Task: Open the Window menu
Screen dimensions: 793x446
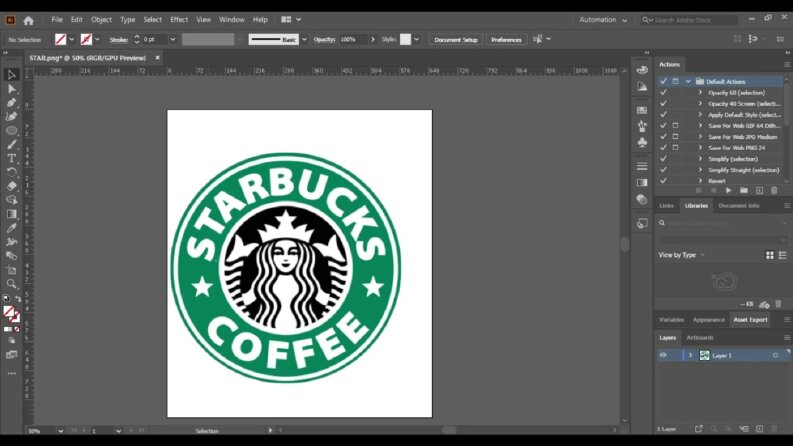Action: click(232, 20)
